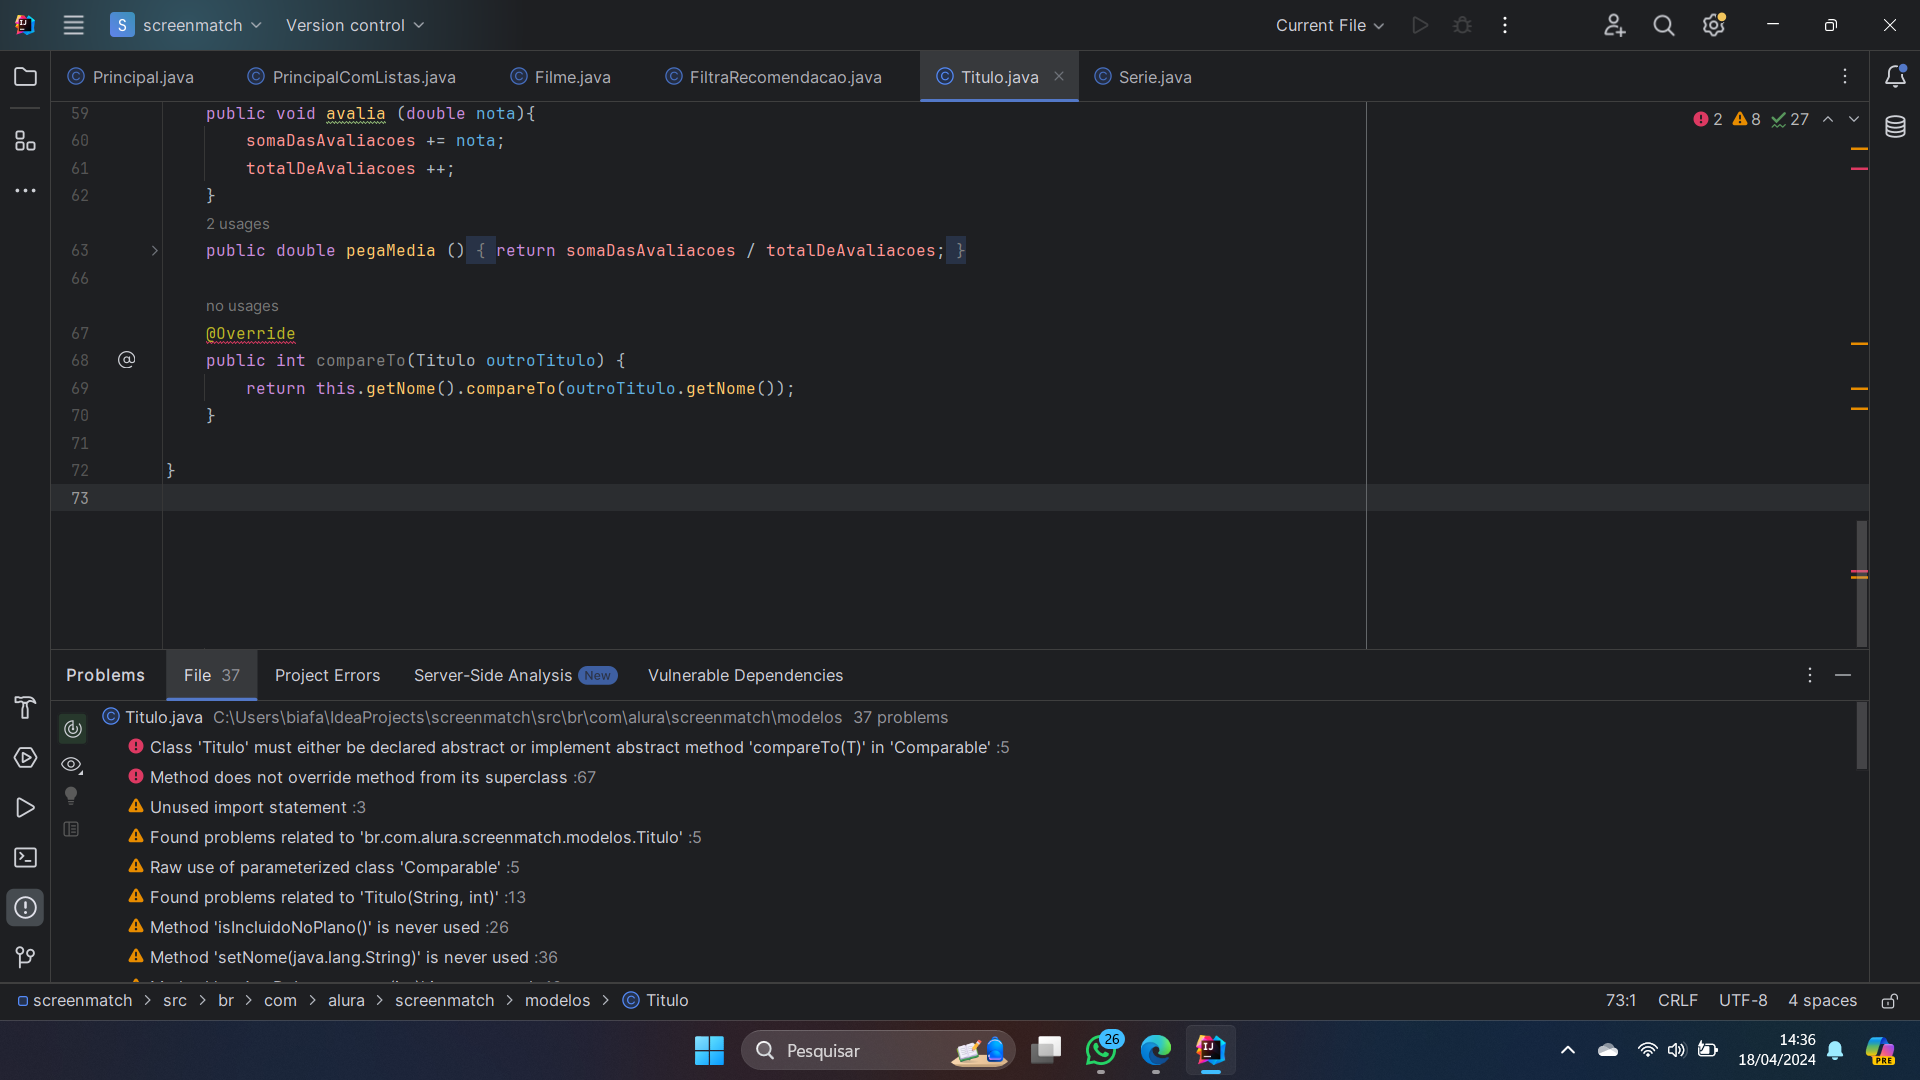The height and width of the screenshot is (1080, 1920).
Task: Toggle the folded code at line 63
Action: coord(153,251)
